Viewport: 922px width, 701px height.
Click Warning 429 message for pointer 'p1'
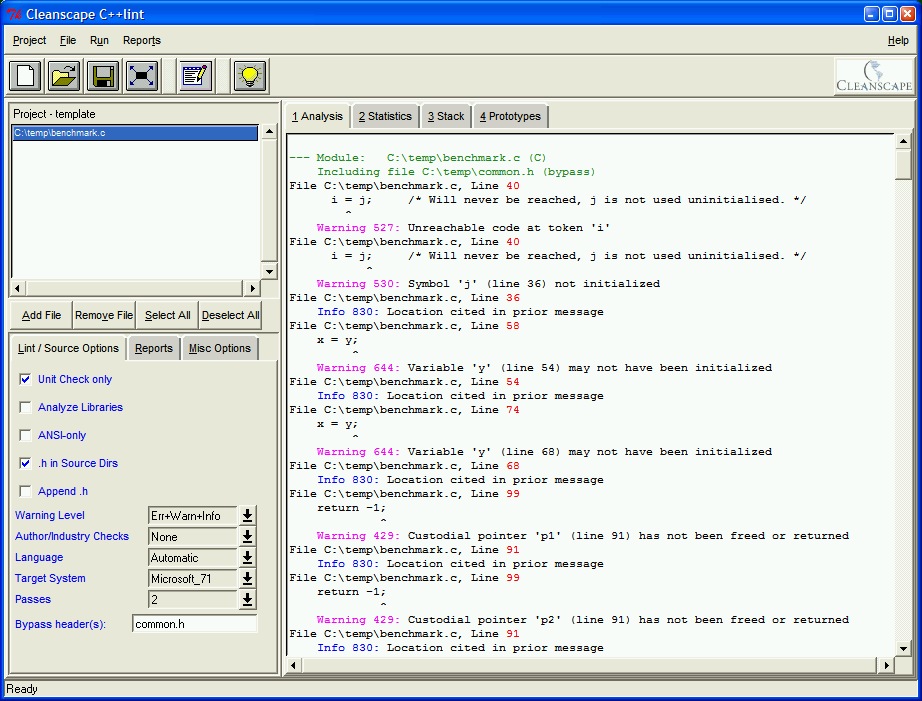tap(583, 536)
